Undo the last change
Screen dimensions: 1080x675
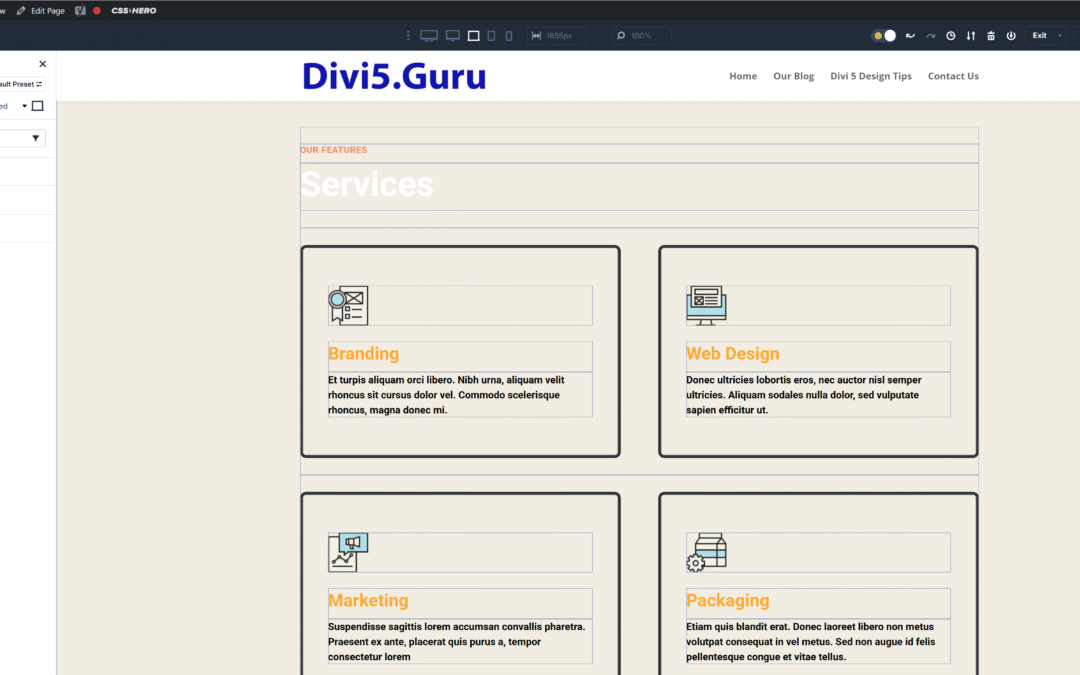point(911,36)
